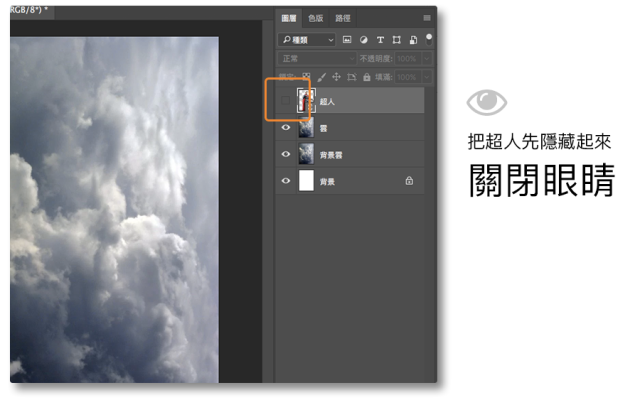Image resolution: width=640 pixels, height=400 pixels.
Task: Open the 不透明度 opacity dropdown
Action: pyautogui.click(x=428, y=58)
